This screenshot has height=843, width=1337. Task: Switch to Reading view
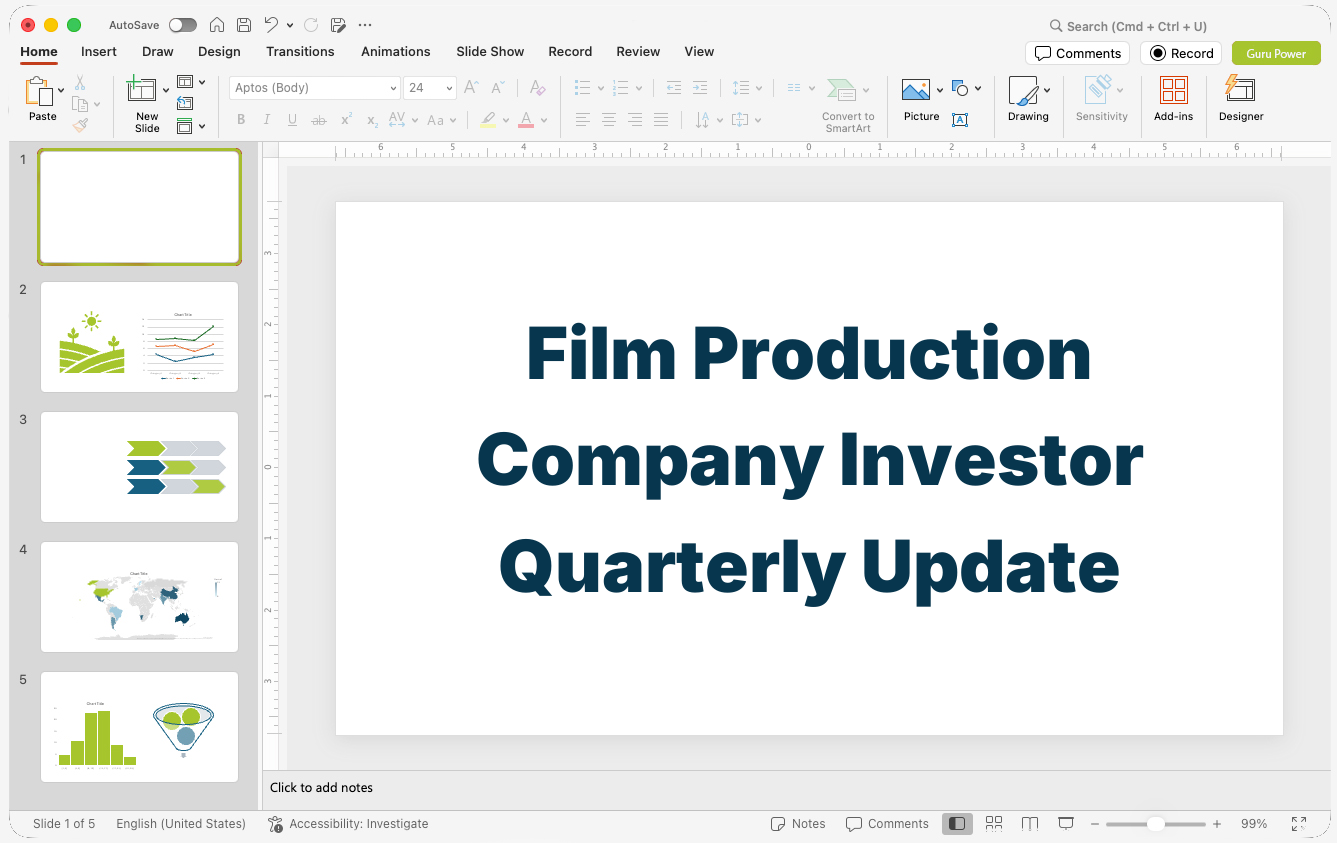1030,824
